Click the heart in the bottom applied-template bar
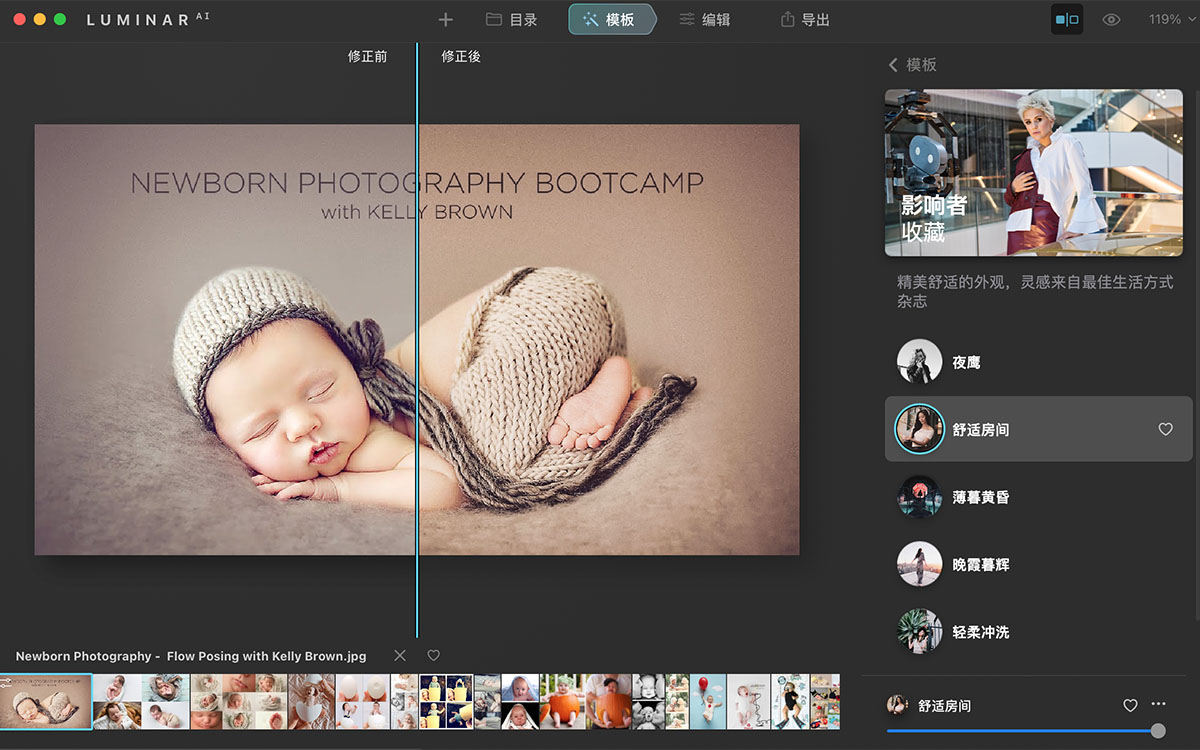 pyautogui.click(x=1130, y=705)
